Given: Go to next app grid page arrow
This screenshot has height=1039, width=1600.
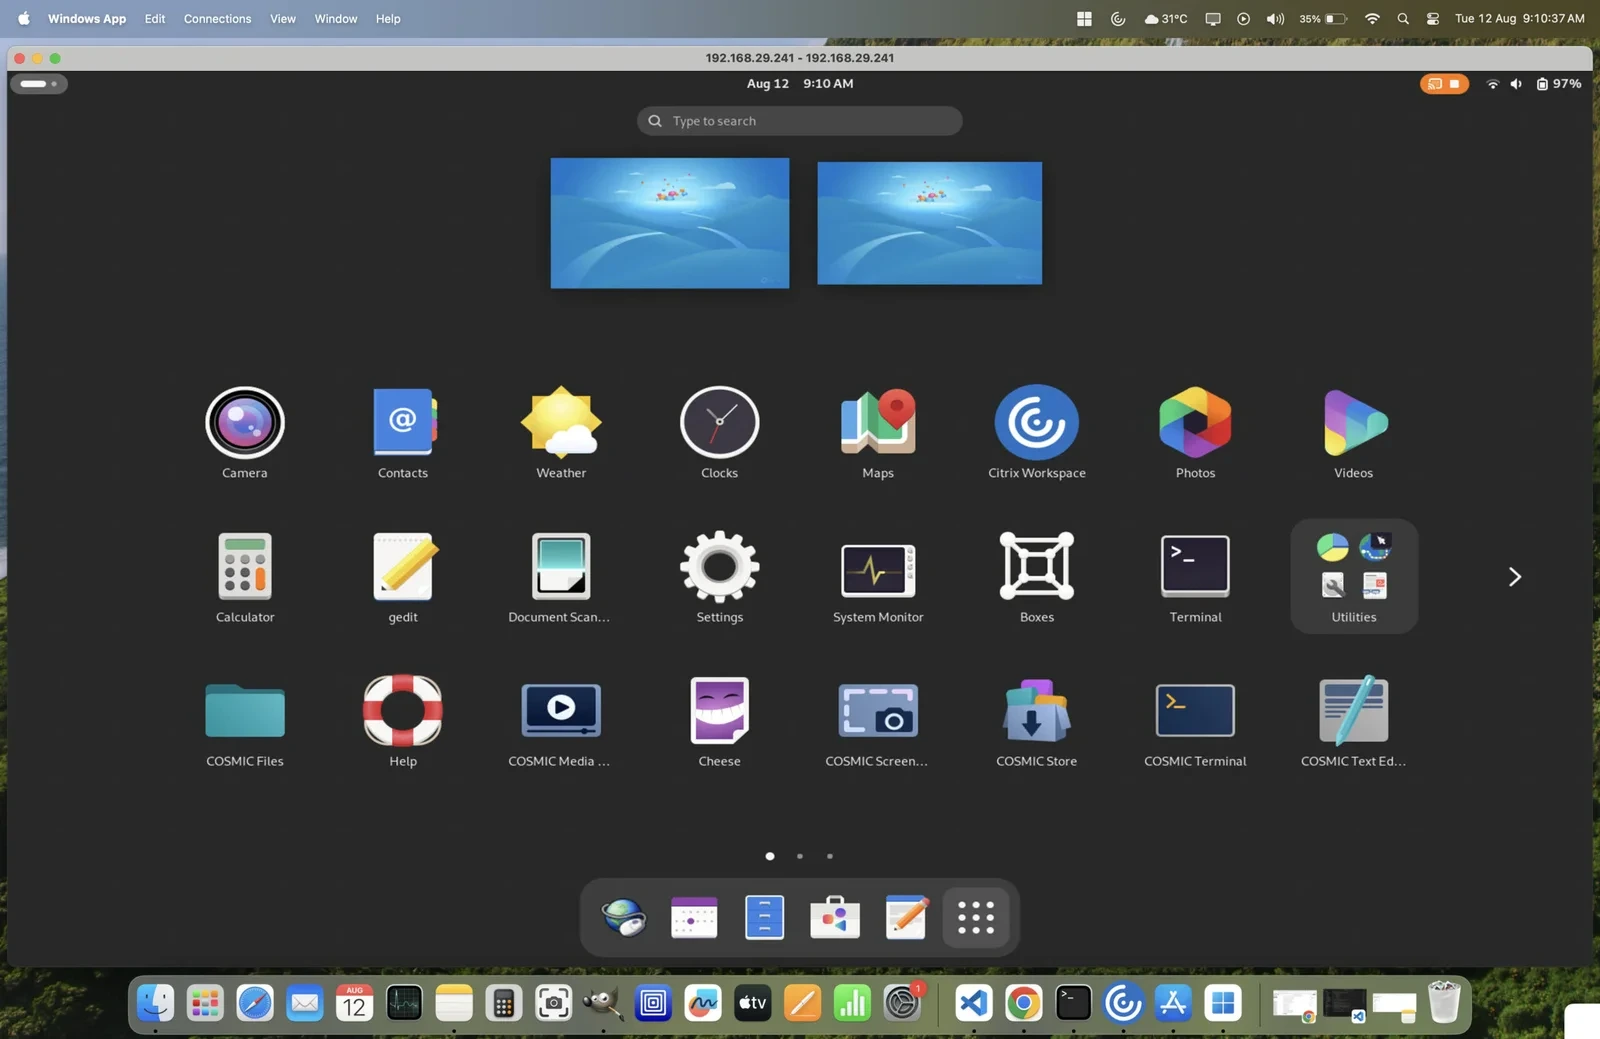Looking at the screenshot, I should pyautogui.click(x=1514, y=576).
